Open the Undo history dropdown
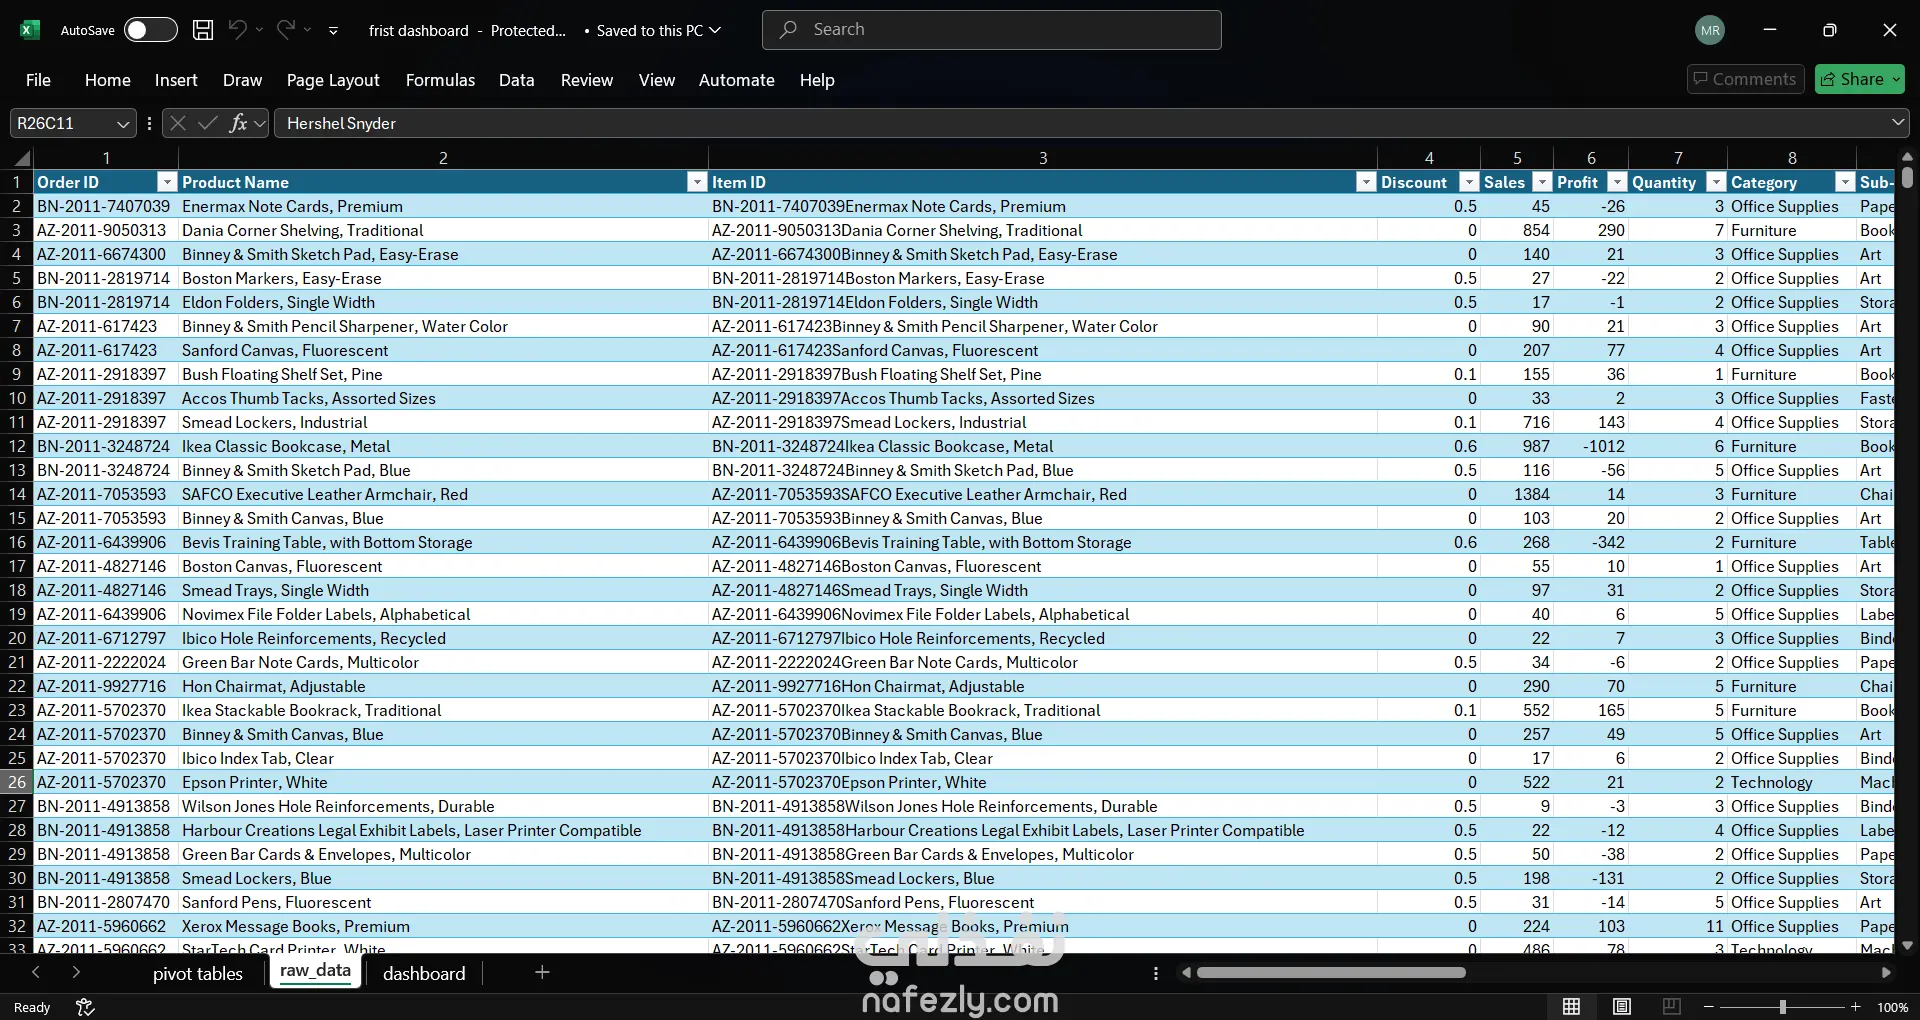The width and height of the screenshot is (1920, 1020). [x=259, y=30]
